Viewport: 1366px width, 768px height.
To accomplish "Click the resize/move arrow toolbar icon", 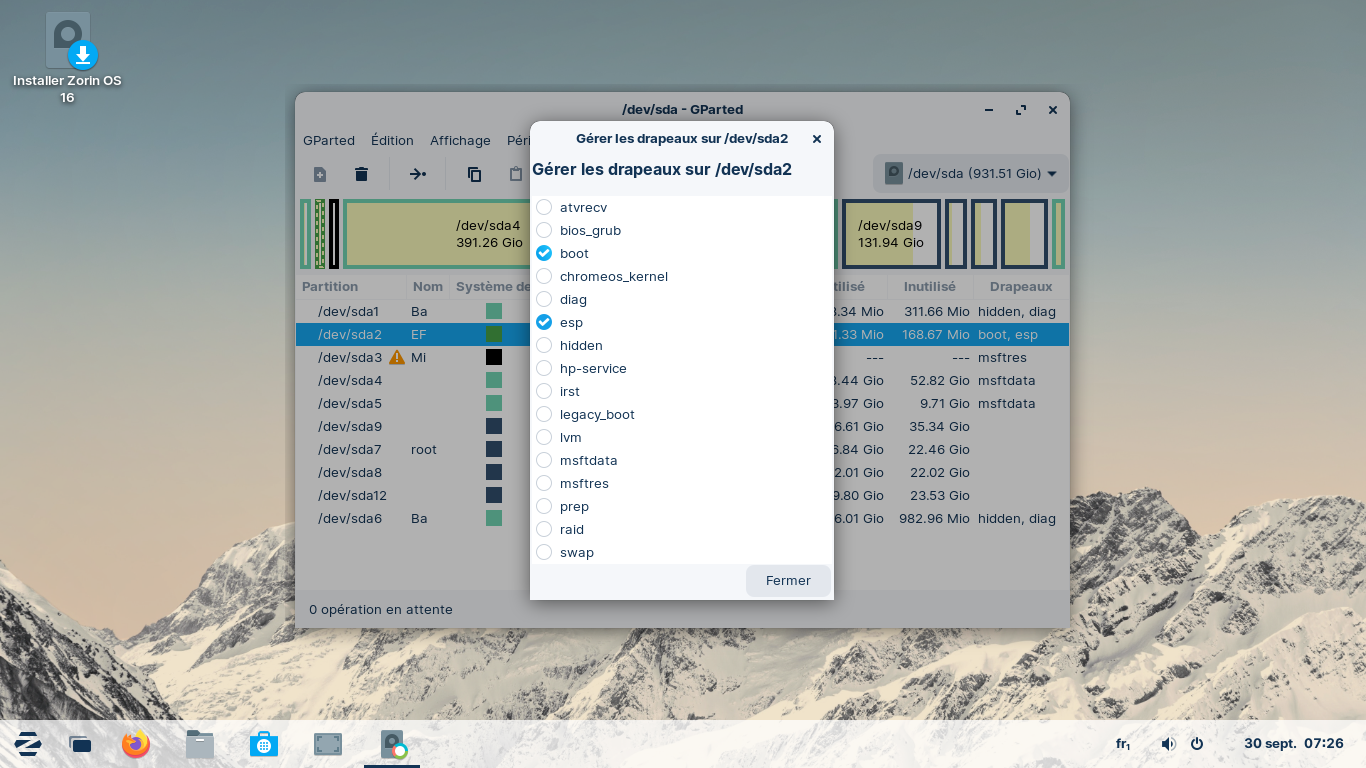I will pyautogui.click(x=418, y=174).
